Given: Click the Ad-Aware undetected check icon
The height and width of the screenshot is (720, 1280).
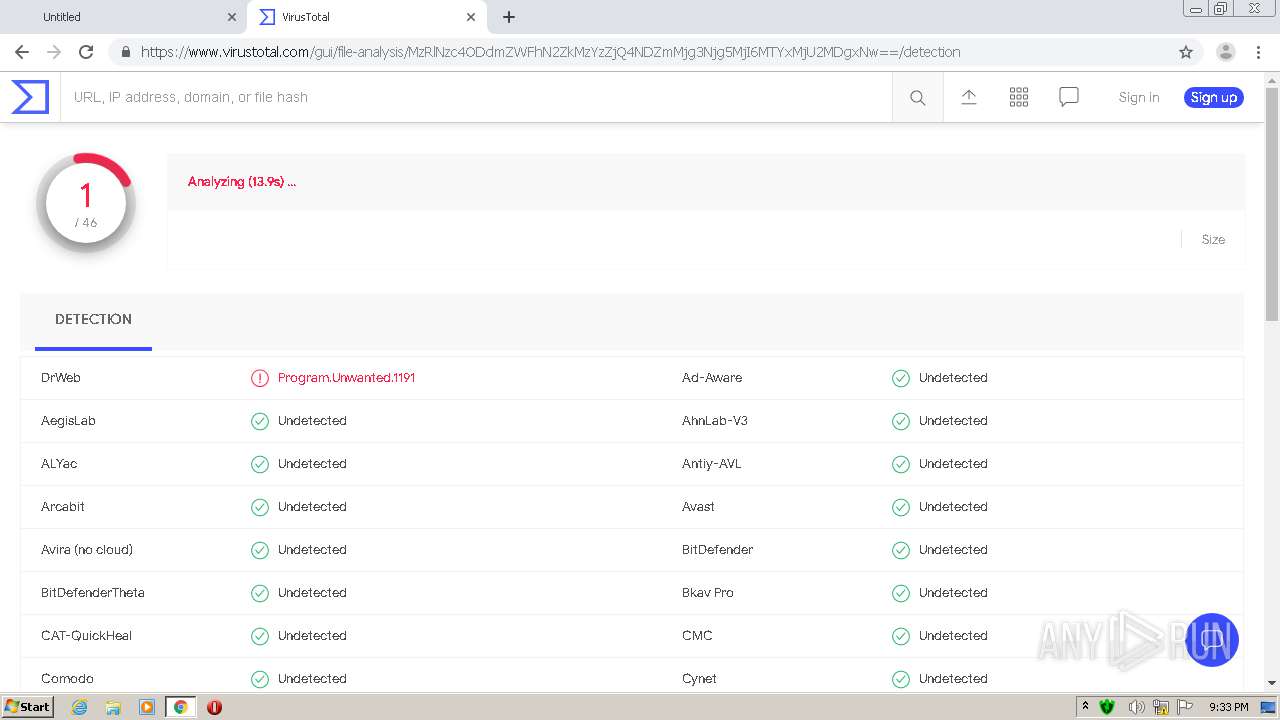Looking at the screenshot, I should point(901,378).
